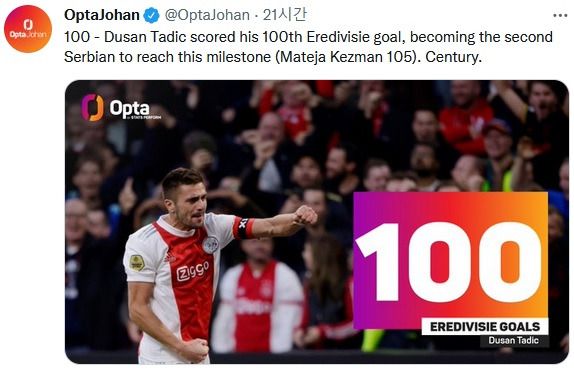574x373 pixels.
Task: Click Tadic's clenched raised fist
Action: click(305, 215)
